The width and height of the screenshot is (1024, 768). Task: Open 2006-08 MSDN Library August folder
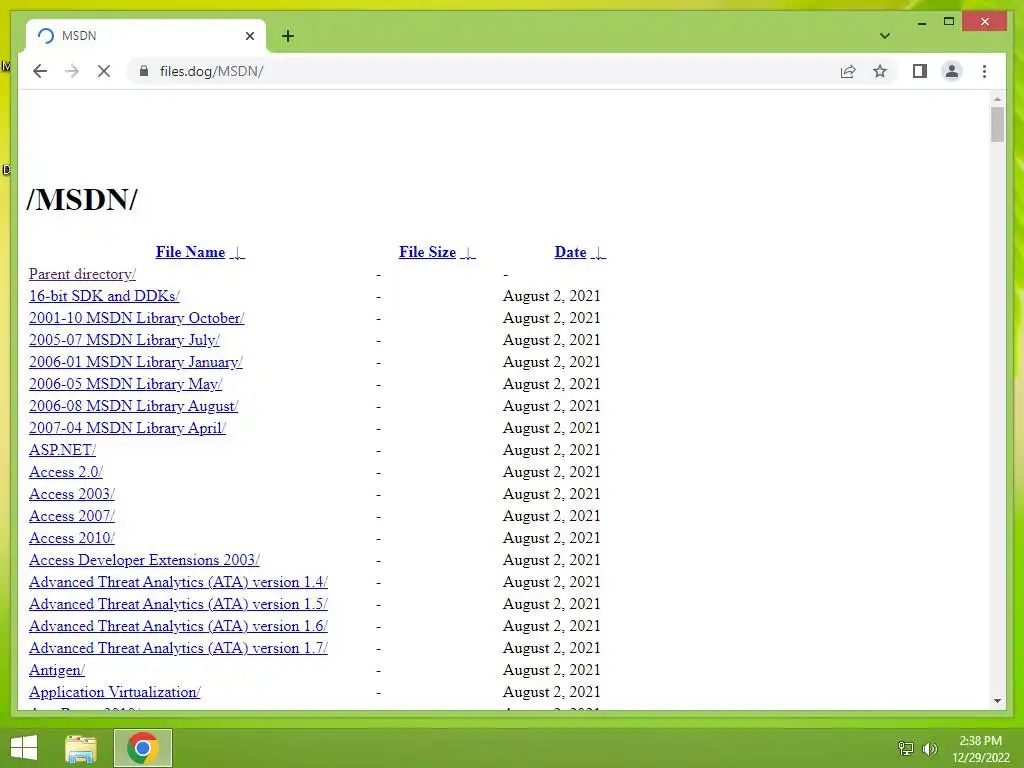pos(133,406)
